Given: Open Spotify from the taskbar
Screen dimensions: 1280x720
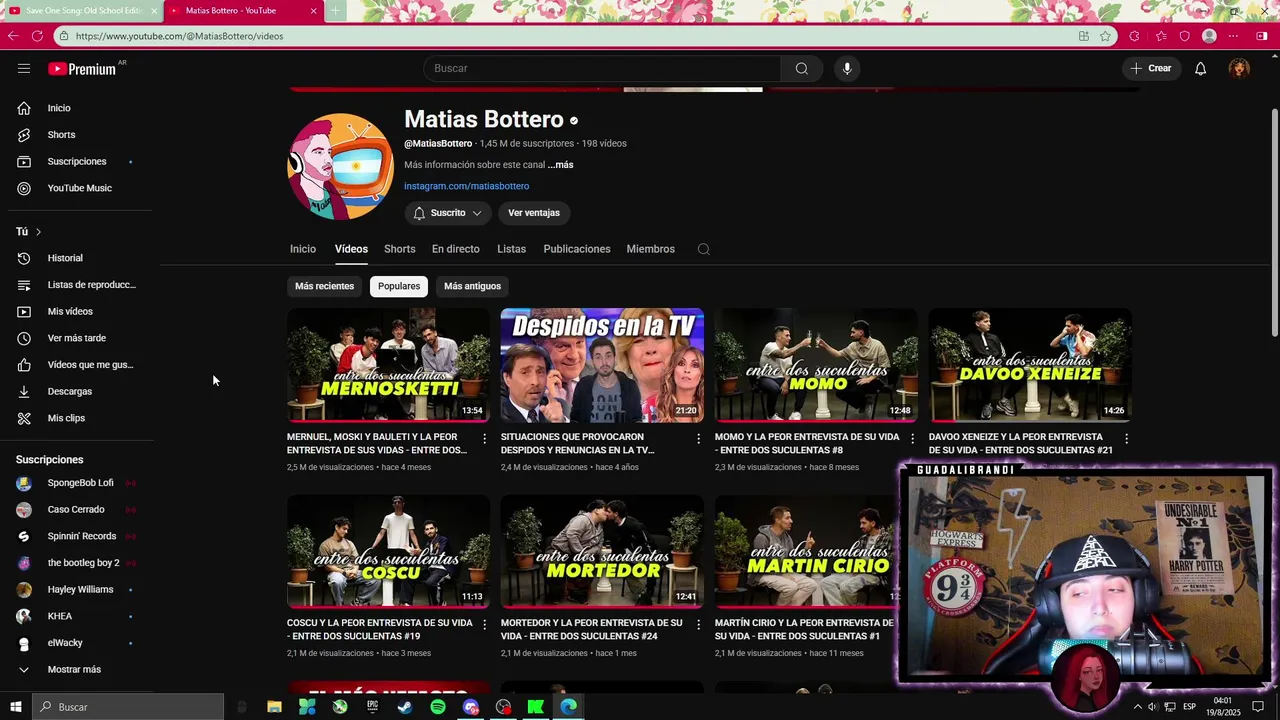Looking at the screenshot, I should (438, 707).
